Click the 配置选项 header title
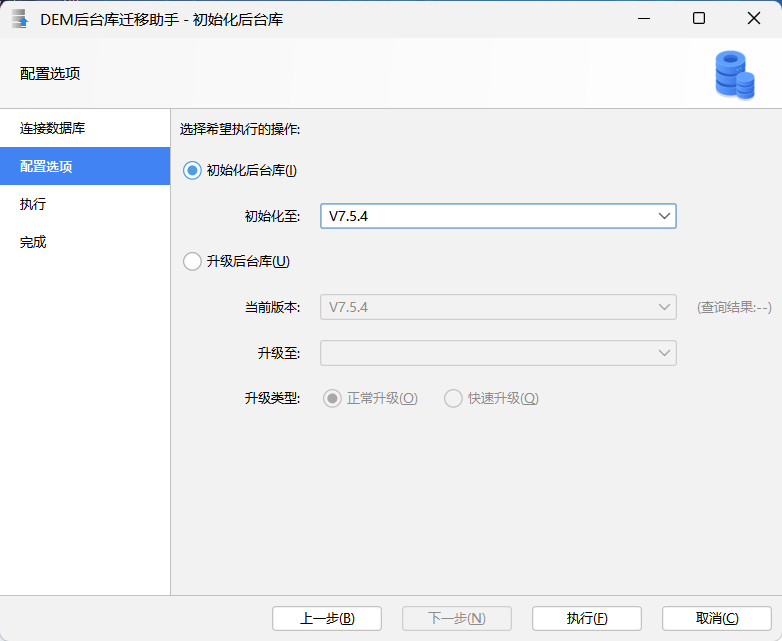782x641 pixels. [50, 74]
